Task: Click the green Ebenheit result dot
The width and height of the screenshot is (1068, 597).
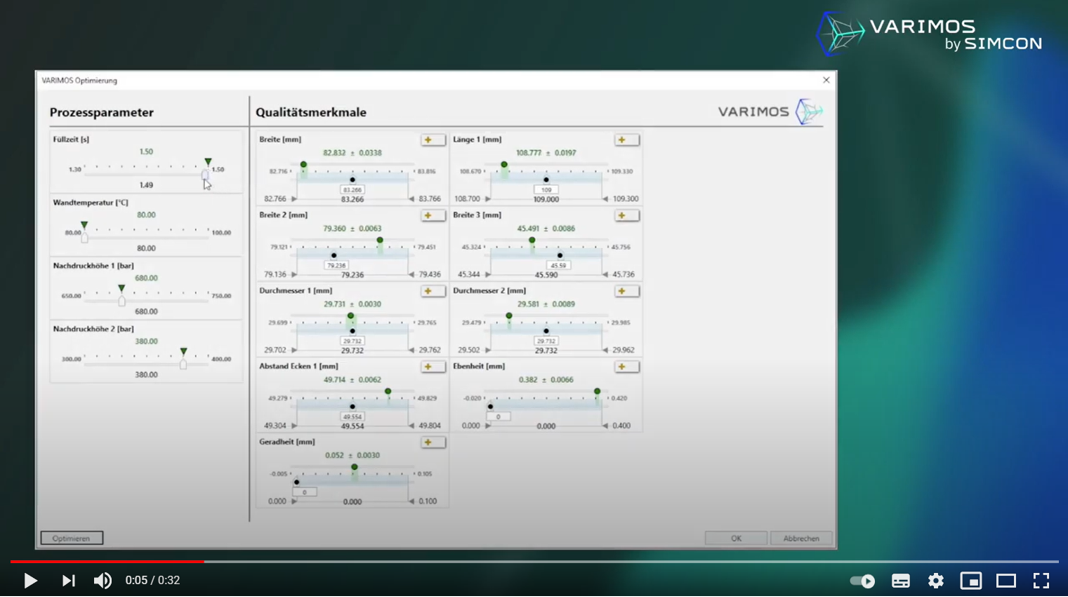Action: 597,392
